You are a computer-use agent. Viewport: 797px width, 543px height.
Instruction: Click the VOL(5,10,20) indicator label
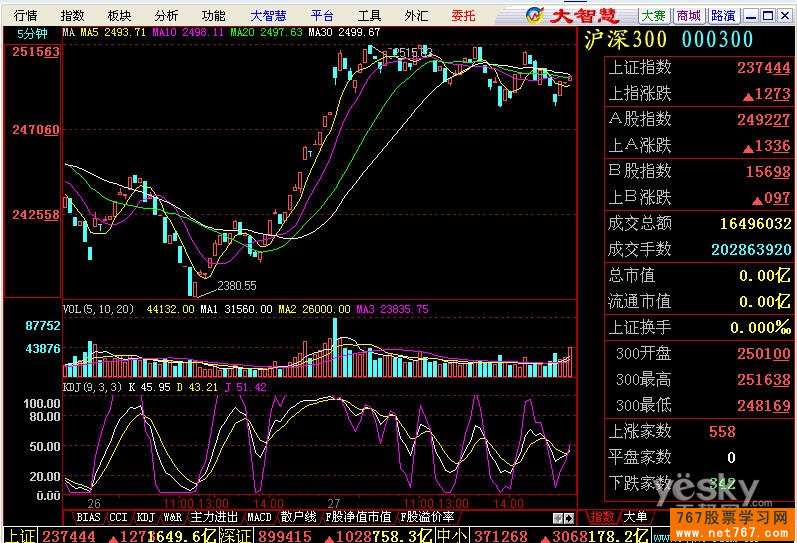click(98, 309)
